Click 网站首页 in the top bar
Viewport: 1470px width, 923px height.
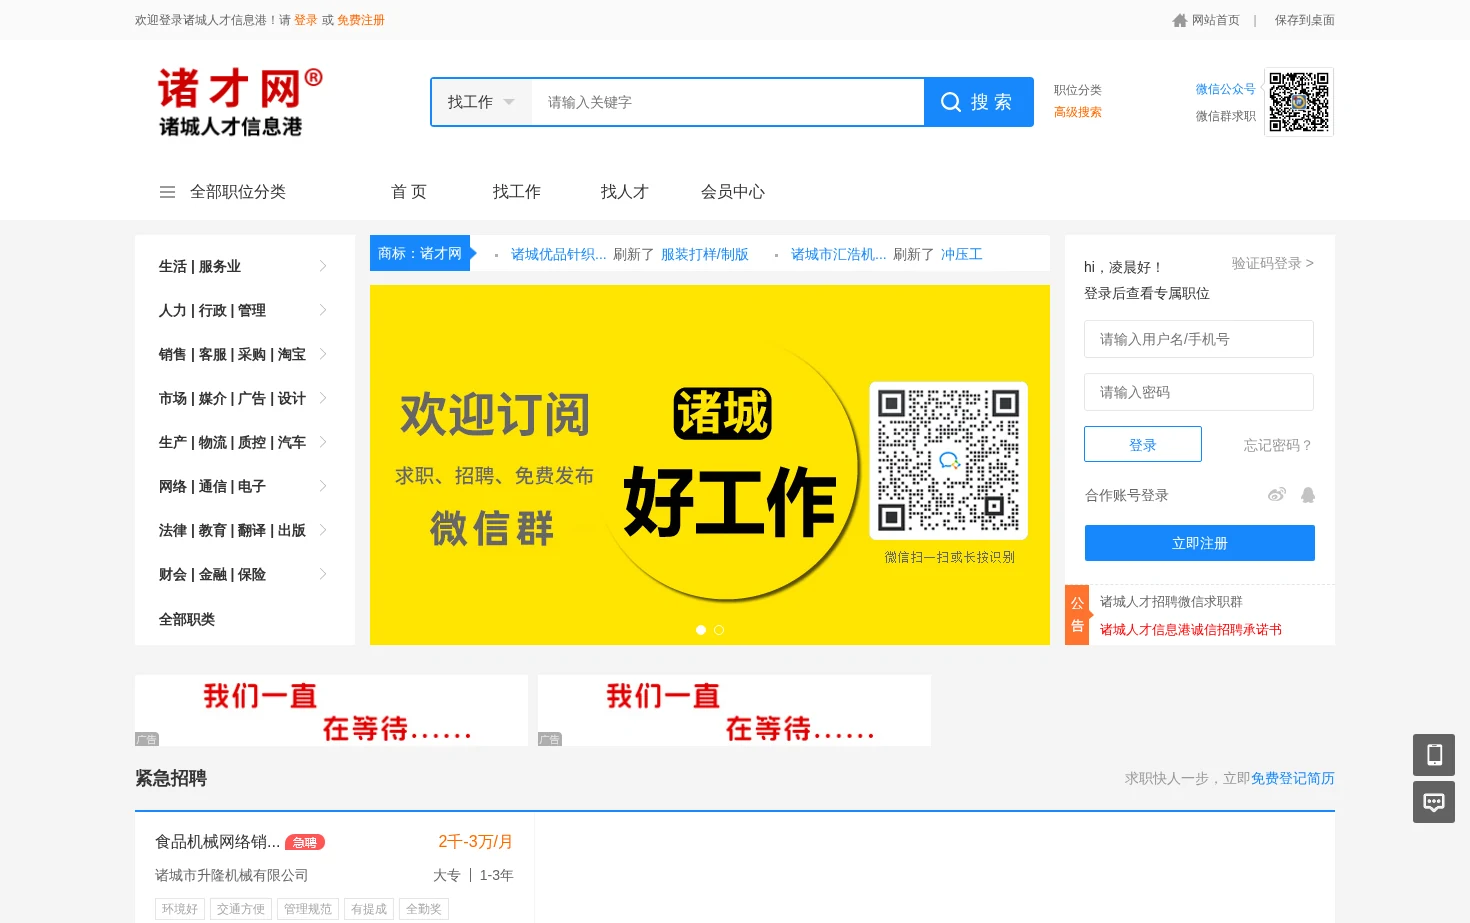(1216, 20)
